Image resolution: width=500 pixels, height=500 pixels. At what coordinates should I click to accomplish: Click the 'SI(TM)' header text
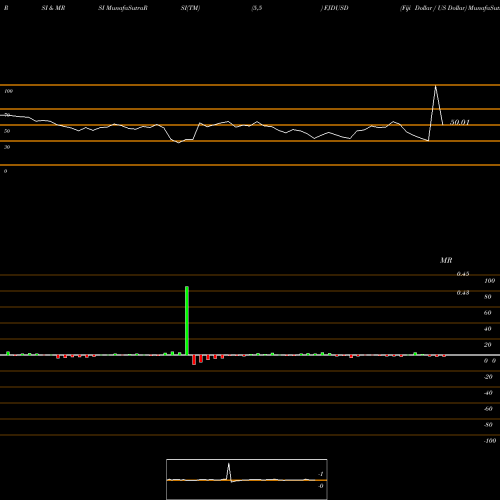(x=190, y=8)
